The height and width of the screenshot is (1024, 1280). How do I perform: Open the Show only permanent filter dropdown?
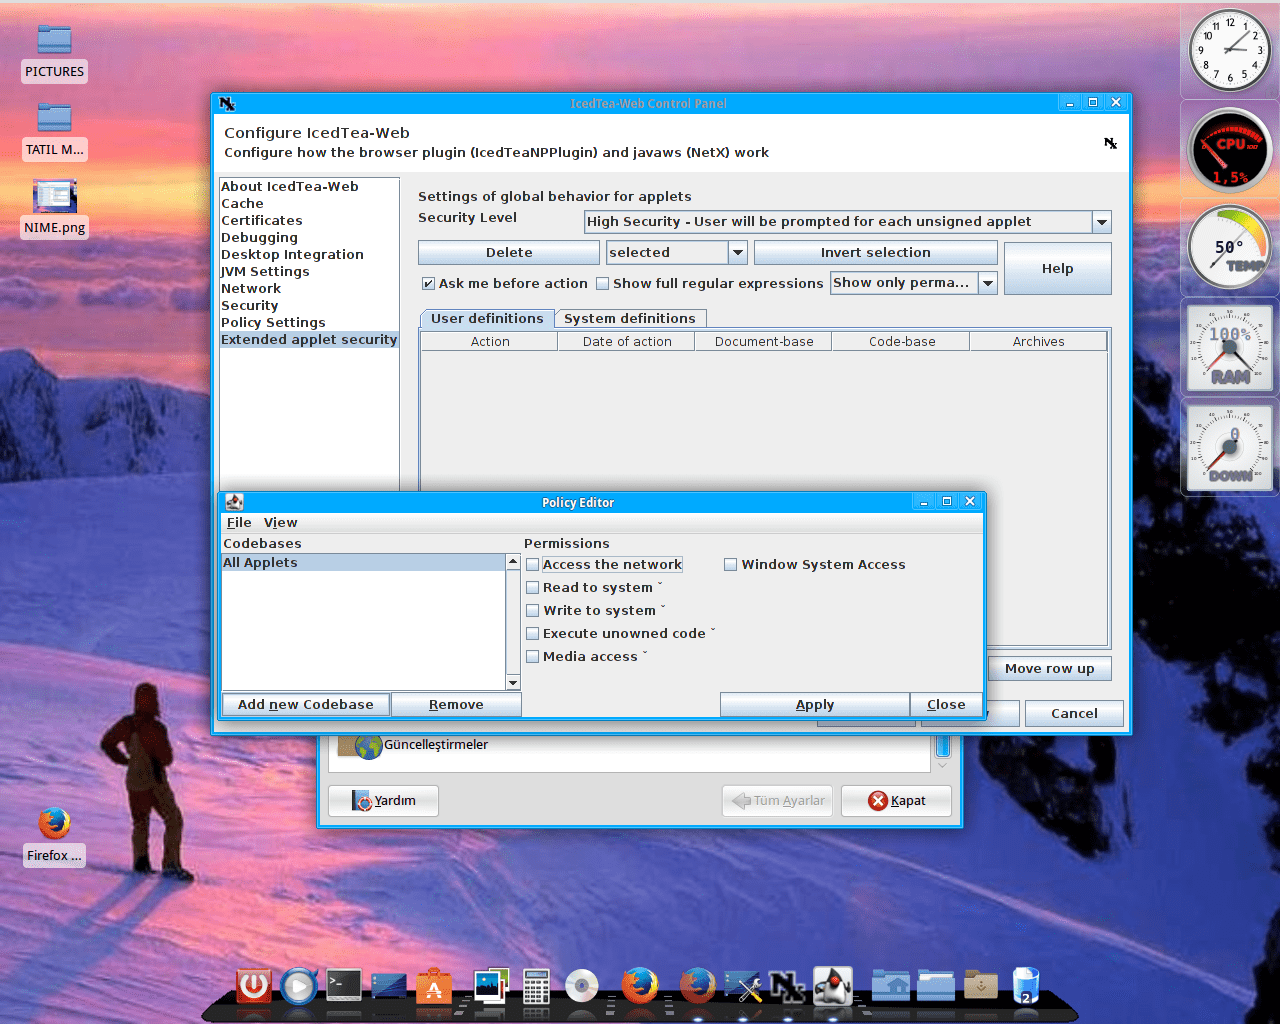click(988, 283)
